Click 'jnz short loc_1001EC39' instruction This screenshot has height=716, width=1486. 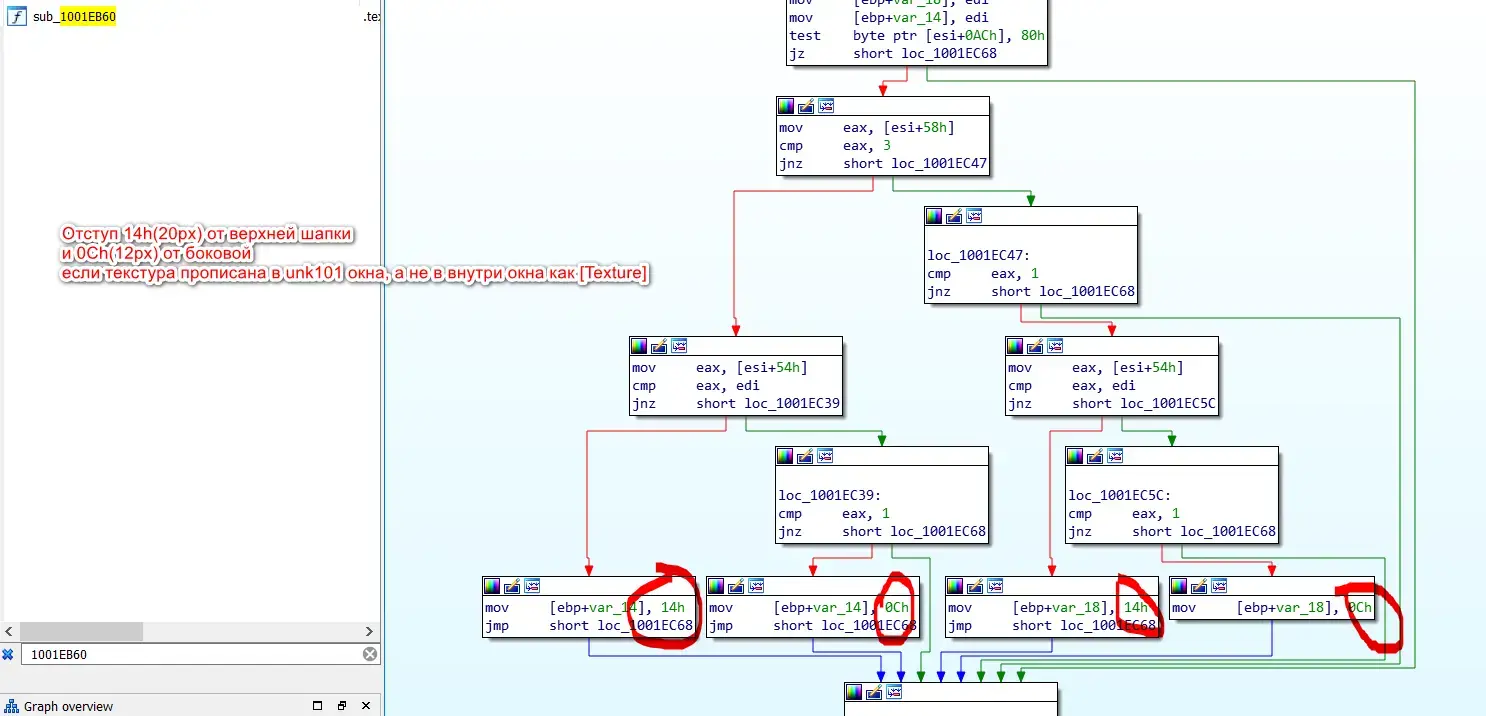tap(735, 404)
